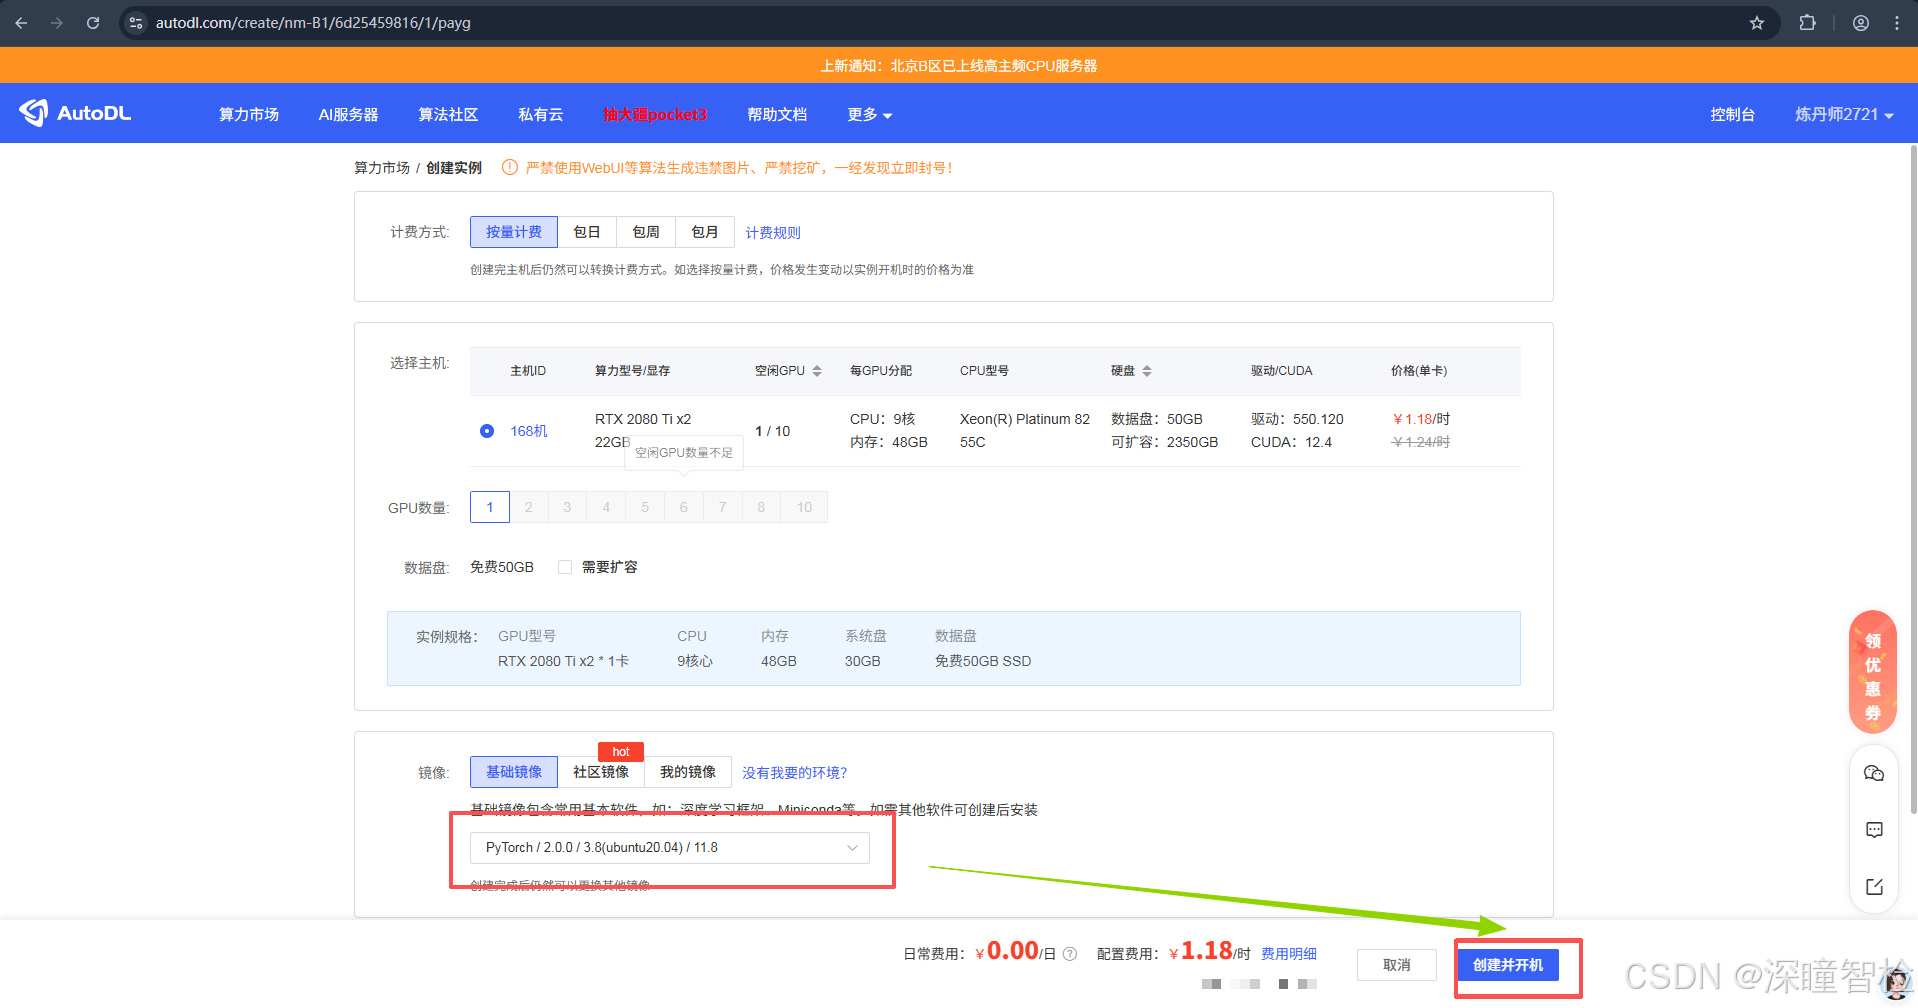Expand the 炼丹师2721 account menu
1918x1008 pixels.
coord(1843,115)
